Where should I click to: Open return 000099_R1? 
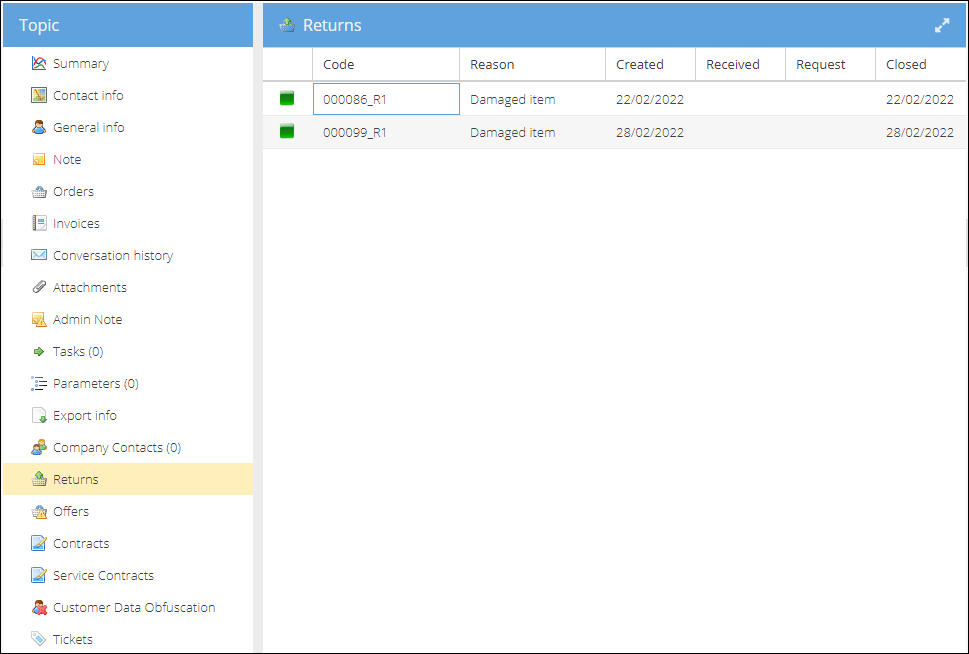click(355, 132)
